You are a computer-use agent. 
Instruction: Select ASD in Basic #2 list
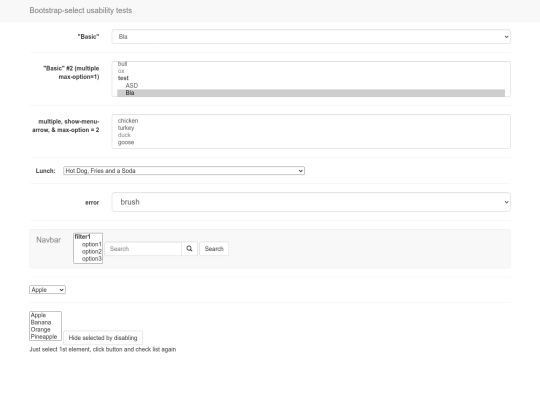(311, 86)
